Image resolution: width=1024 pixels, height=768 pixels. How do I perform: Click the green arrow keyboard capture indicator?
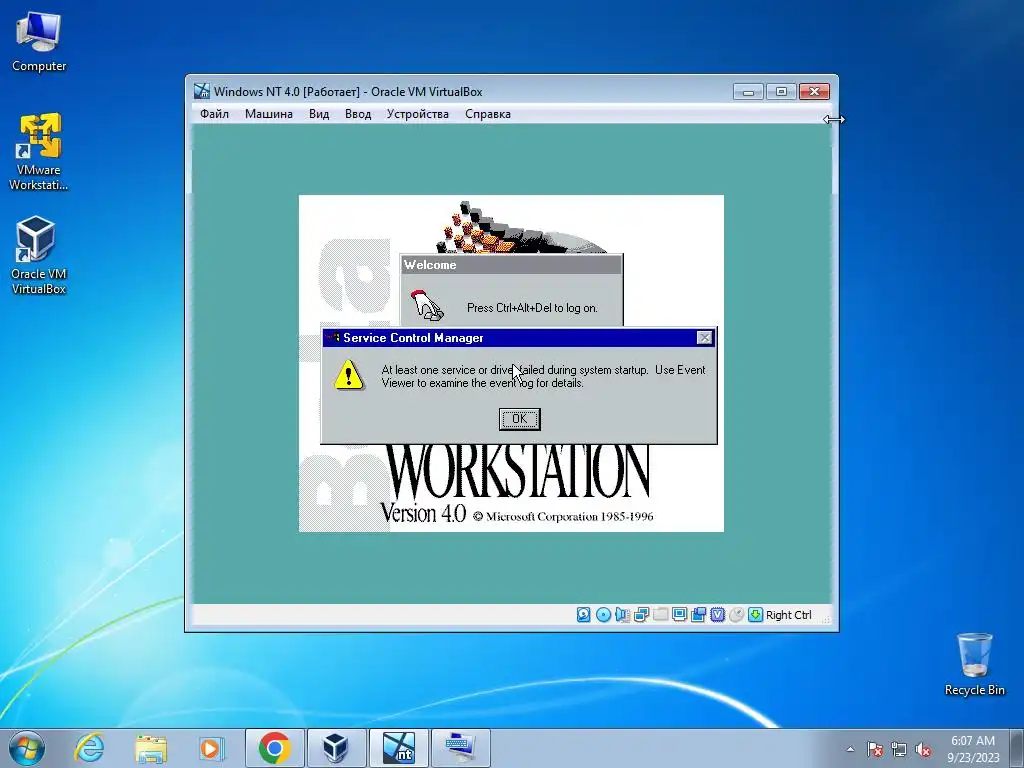[755, 615]
